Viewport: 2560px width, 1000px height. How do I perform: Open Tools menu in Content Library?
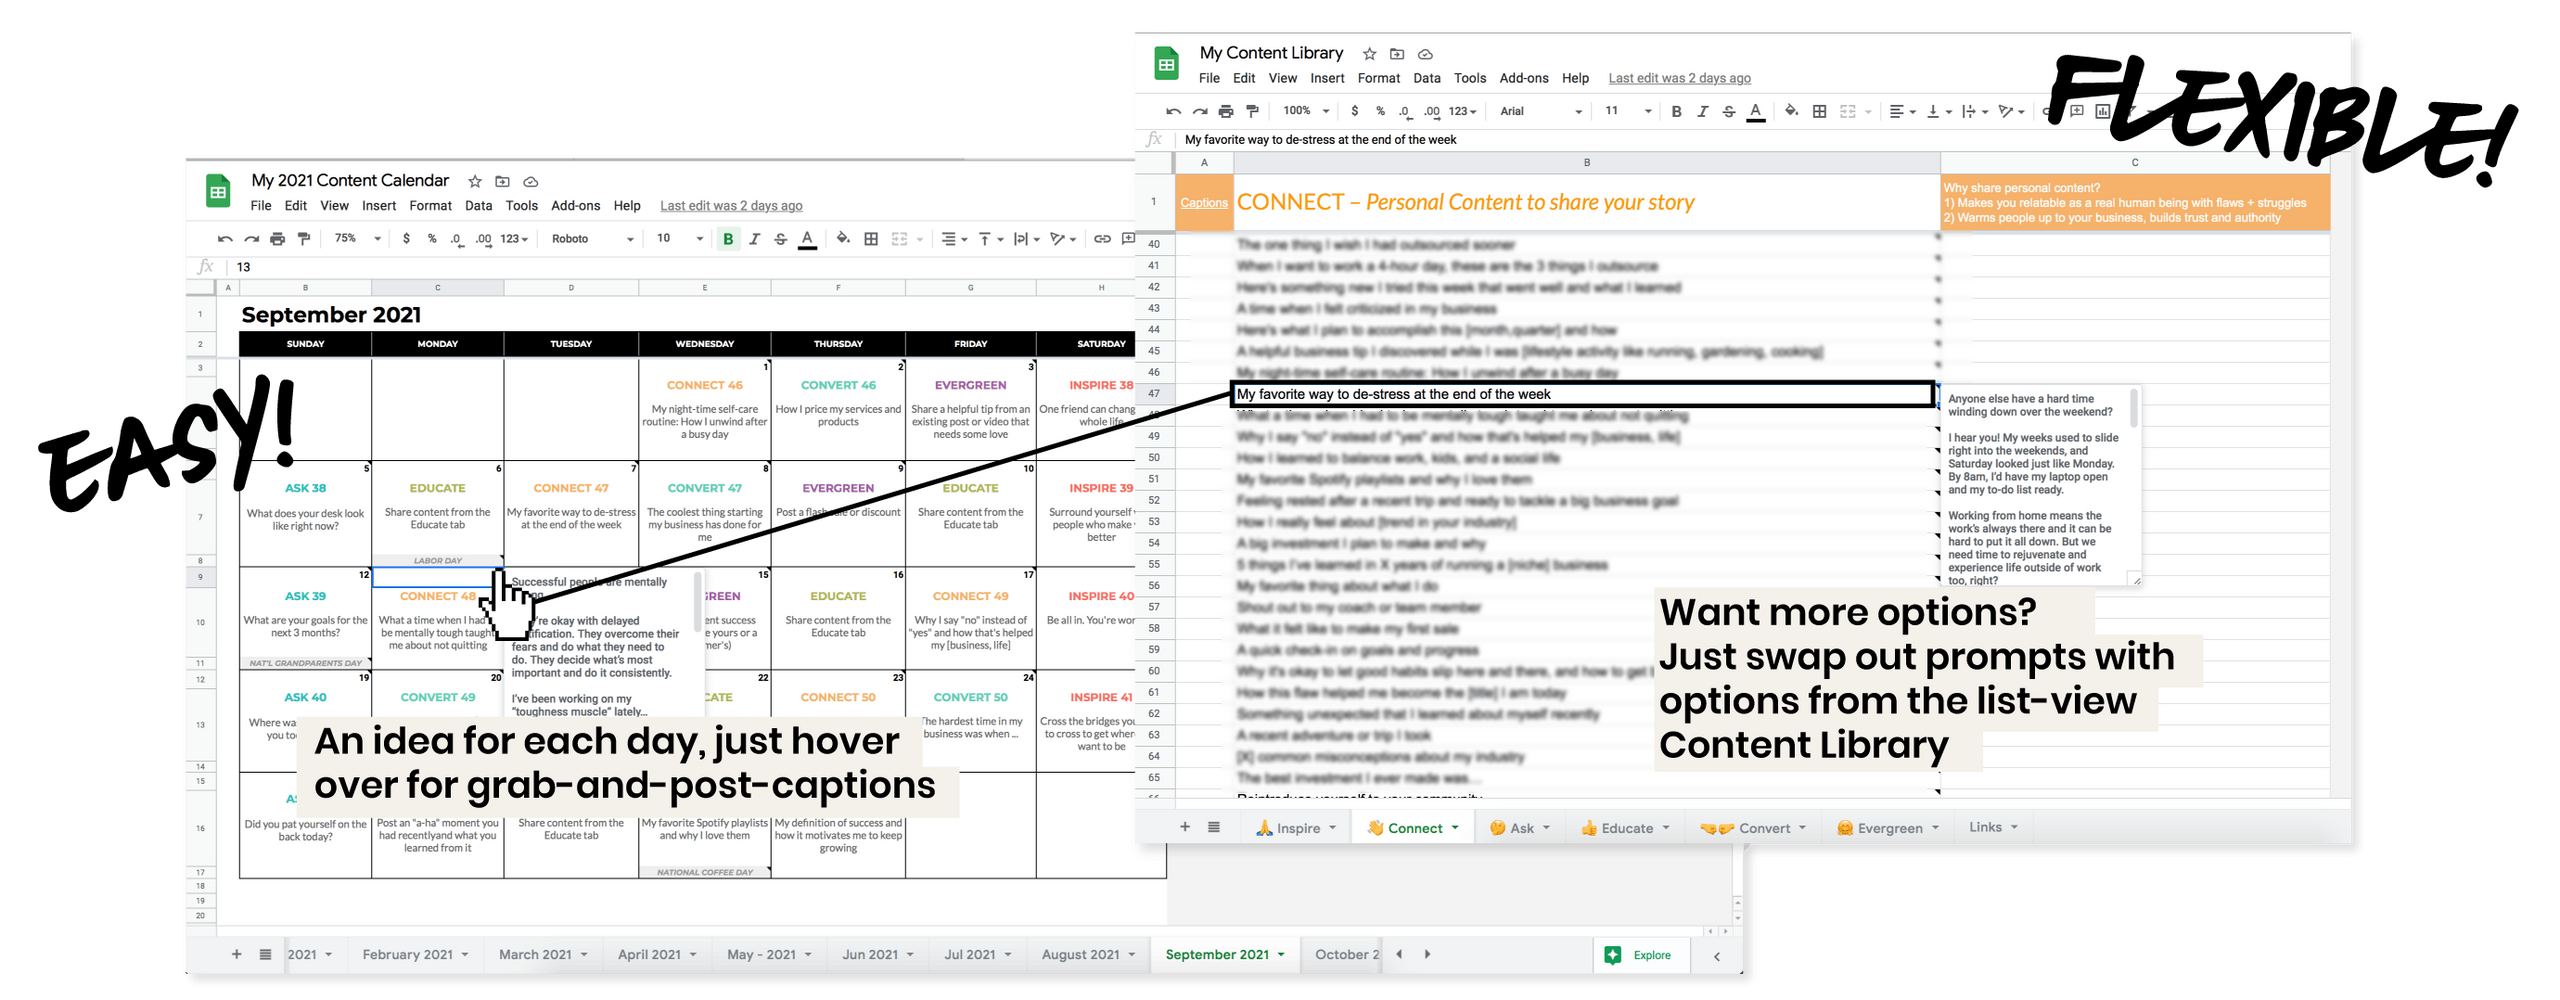[1470, 78]
